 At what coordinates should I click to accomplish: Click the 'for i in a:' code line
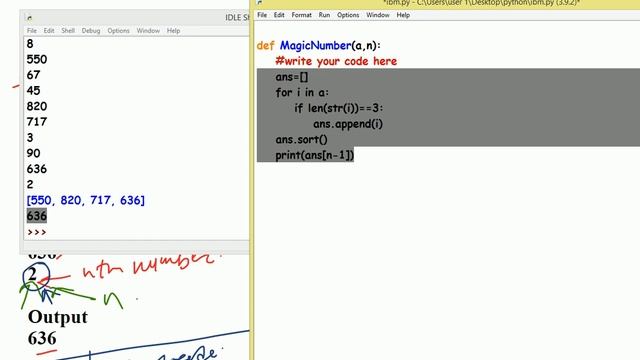(302, 93)
